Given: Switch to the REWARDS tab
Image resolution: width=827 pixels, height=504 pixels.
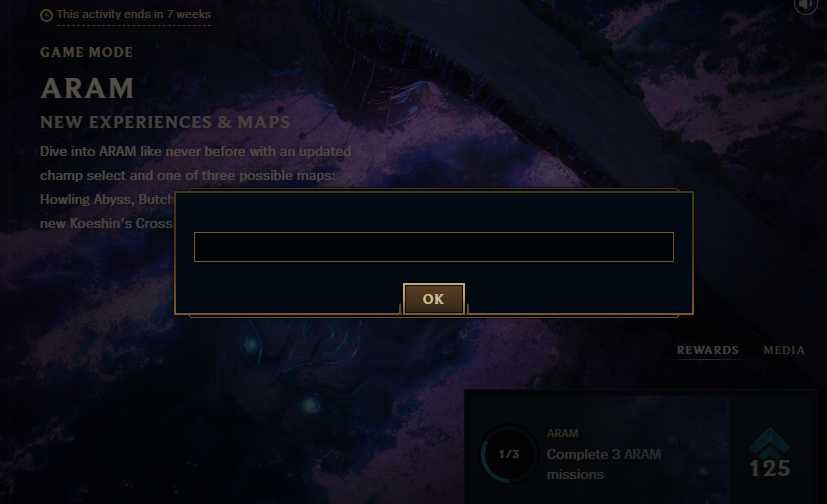Looking at the screenshot, I should [x=707, y=350].
